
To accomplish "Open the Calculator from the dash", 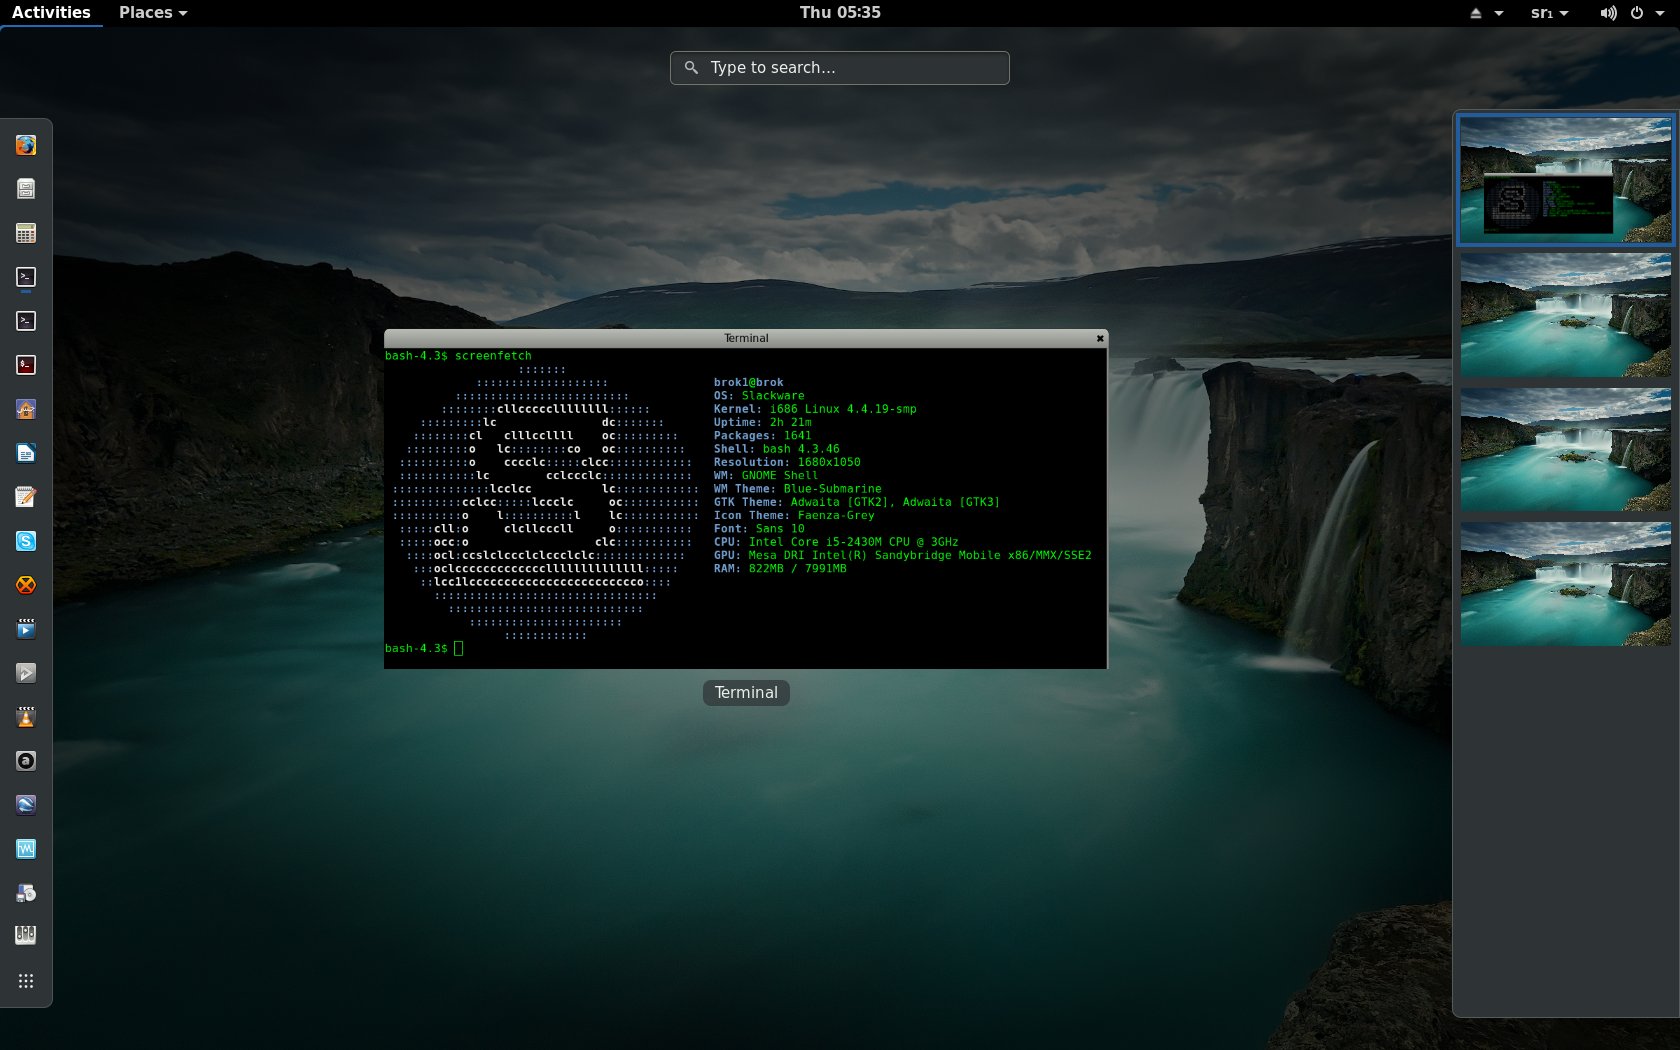I will 26,233.
